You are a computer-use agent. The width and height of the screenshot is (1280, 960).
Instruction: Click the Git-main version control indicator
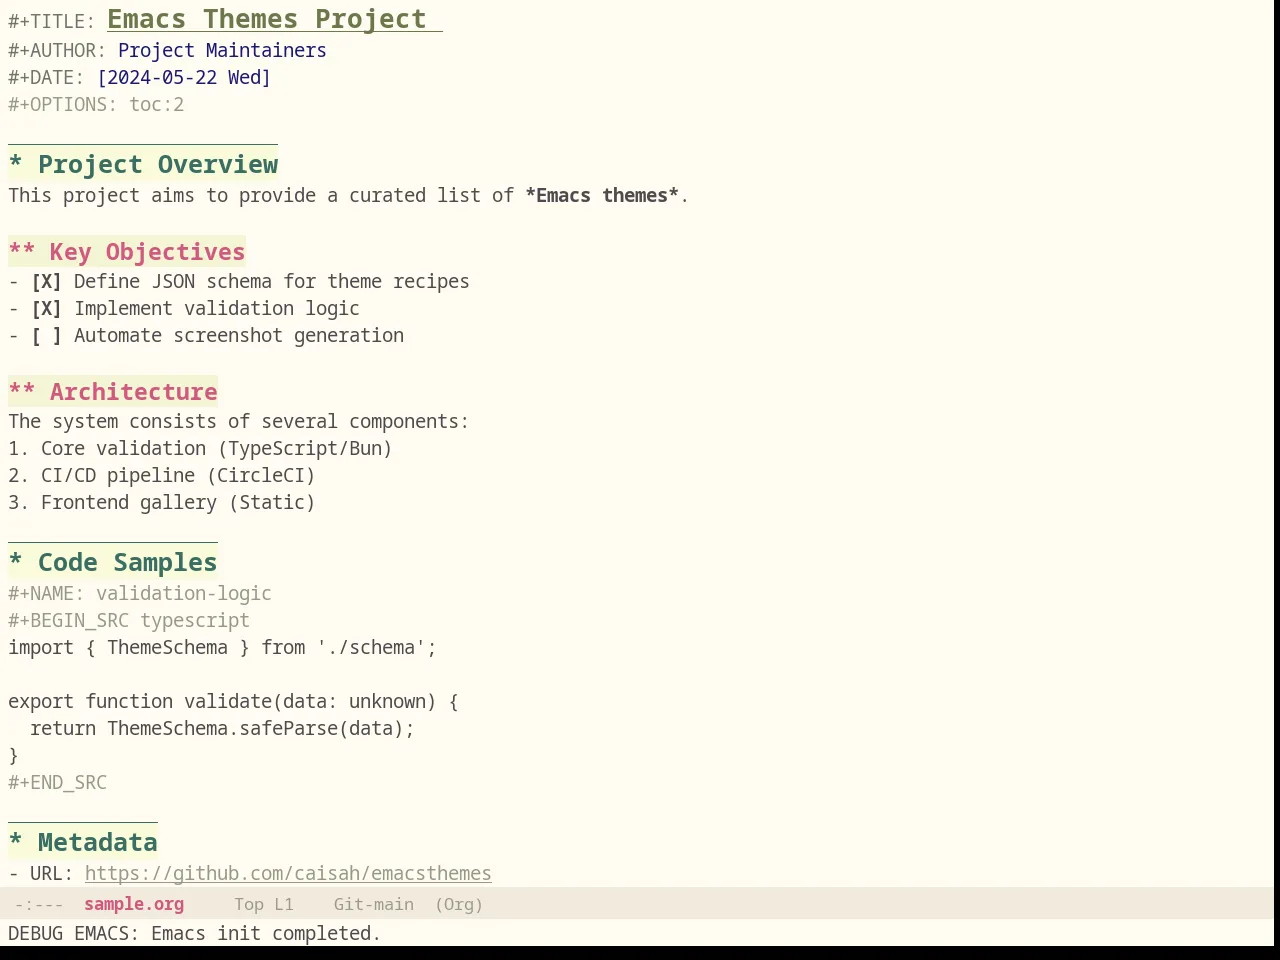(x=374, y=904)
